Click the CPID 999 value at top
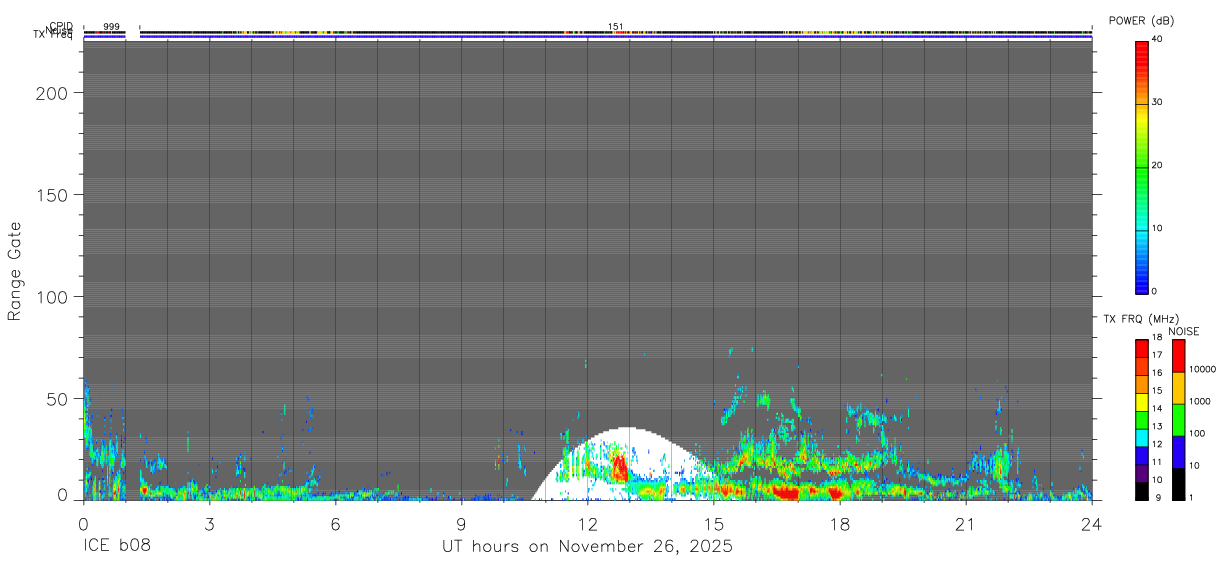This screenshot has width=1228, height=567. [112, 26]
